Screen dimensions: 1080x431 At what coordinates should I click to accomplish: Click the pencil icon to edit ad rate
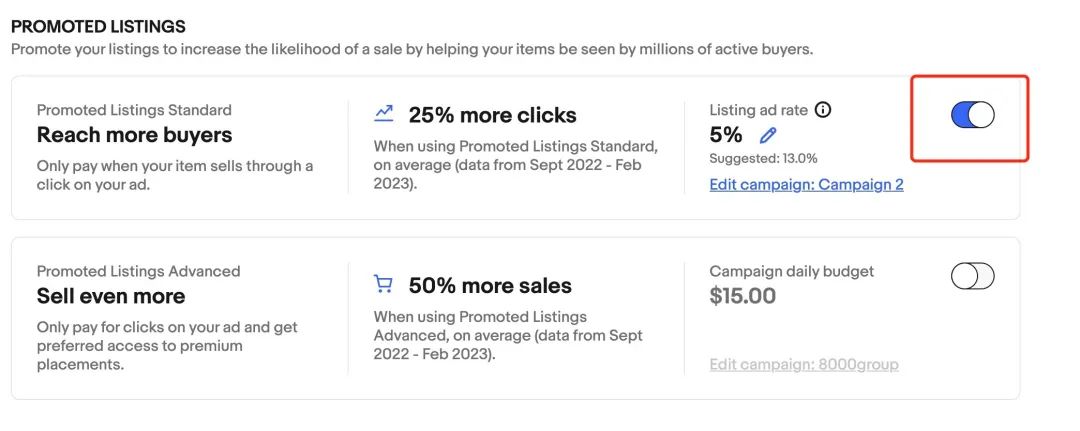pos(767,135)
